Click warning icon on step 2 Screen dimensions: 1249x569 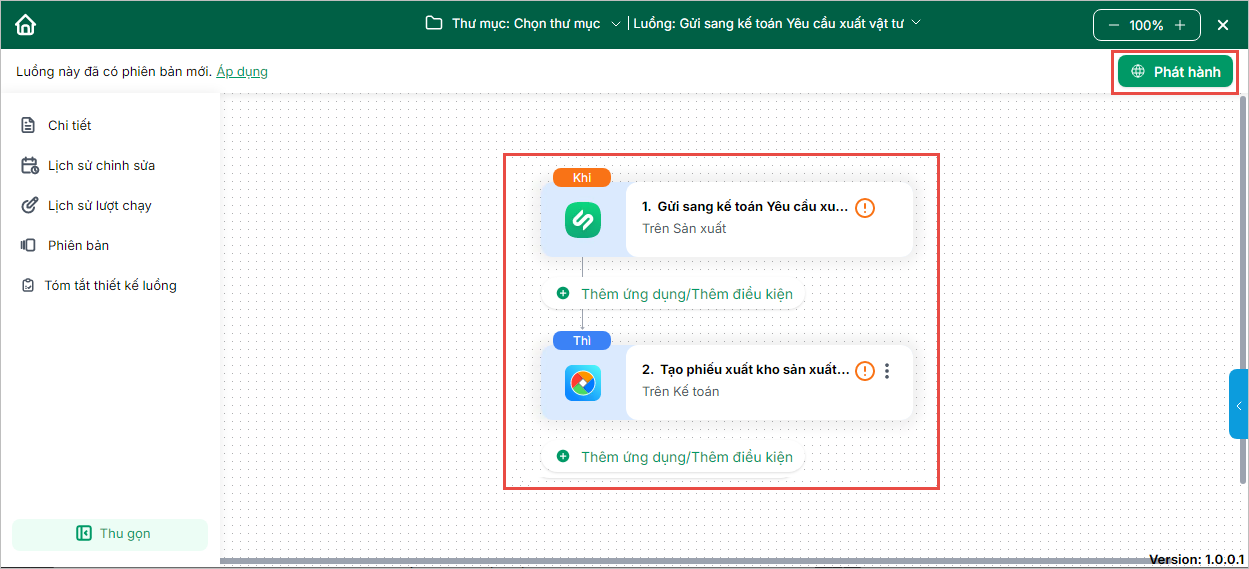click(865, 371)
